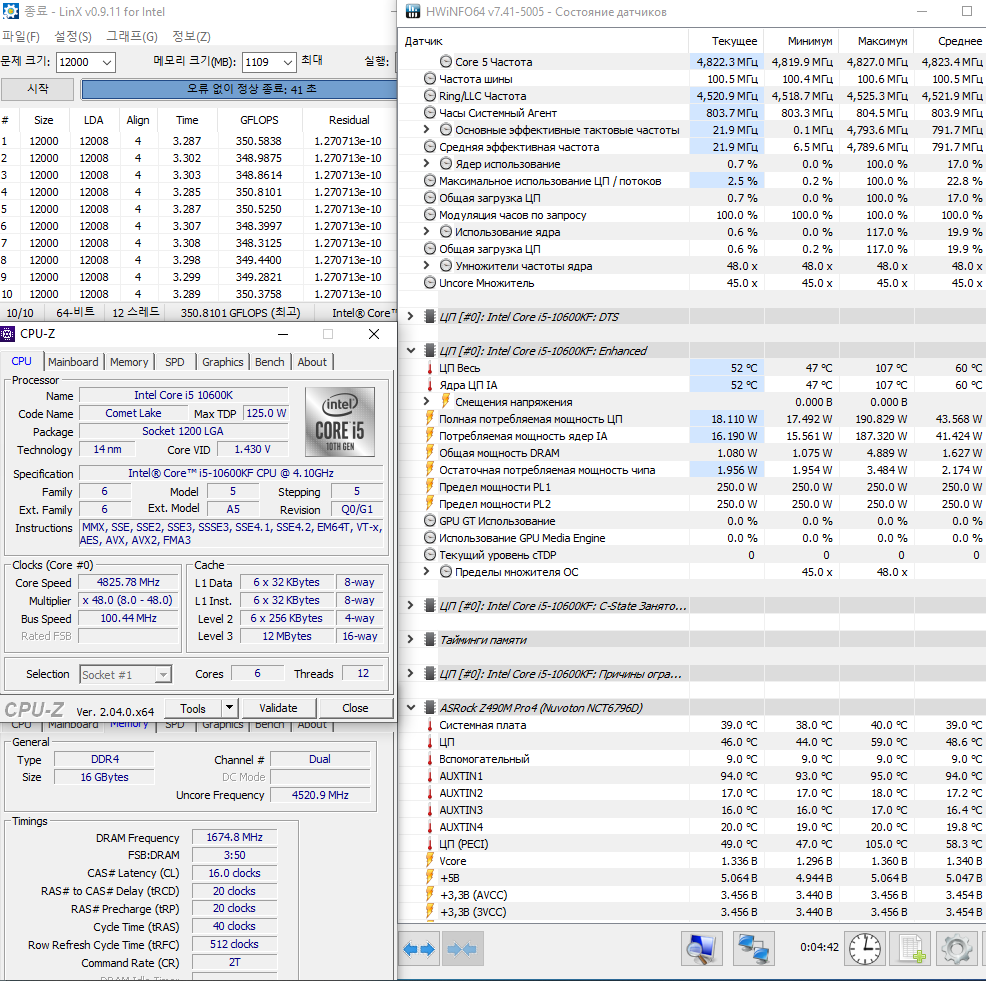Click thermometer icon beside AUXTIN1
The image size is (986, 981).
[430, 776]
